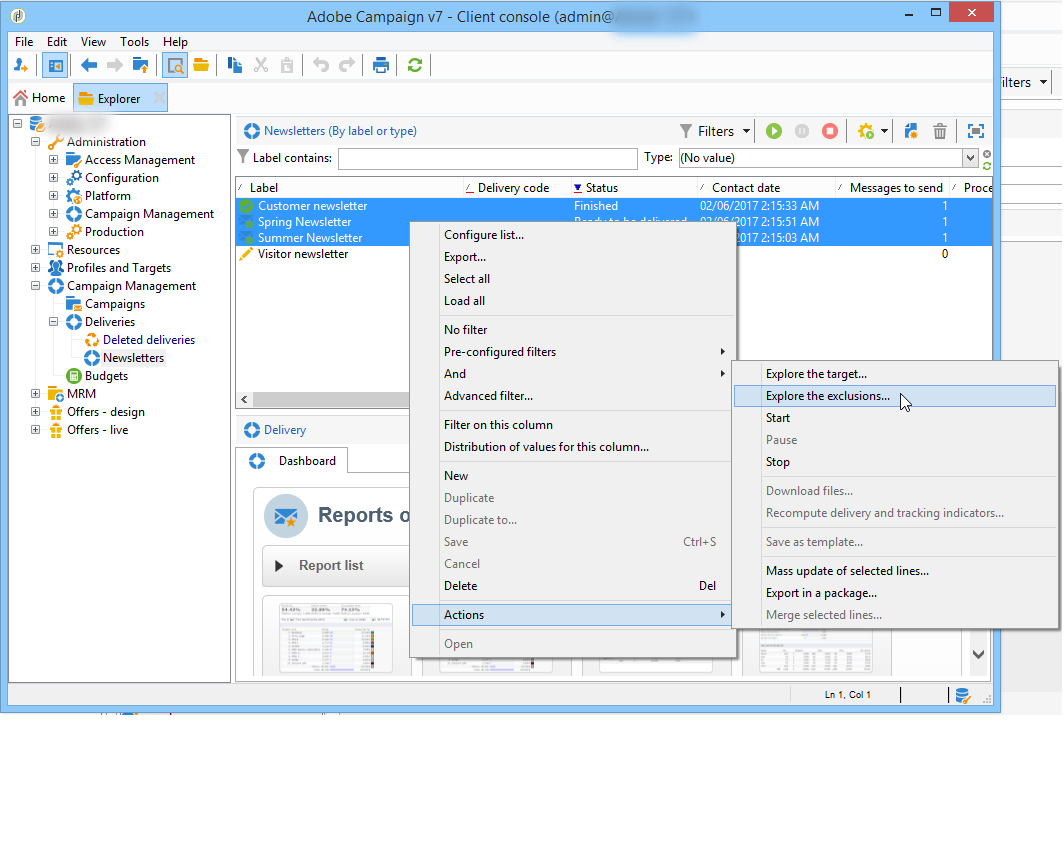
Task: Expand the Report list disclosure triangle
Action: [x=279, y=566]
